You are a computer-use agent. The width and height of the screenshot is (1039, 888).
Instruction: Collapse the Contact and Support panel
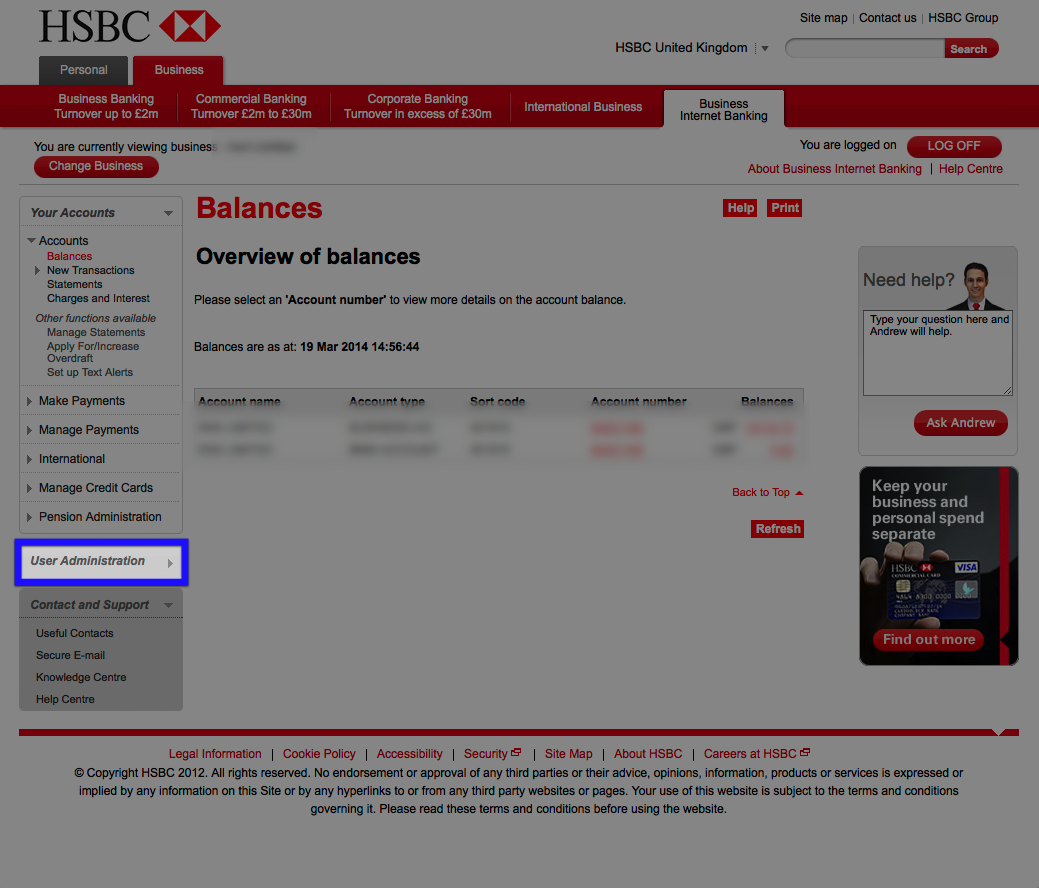point(168,606)
